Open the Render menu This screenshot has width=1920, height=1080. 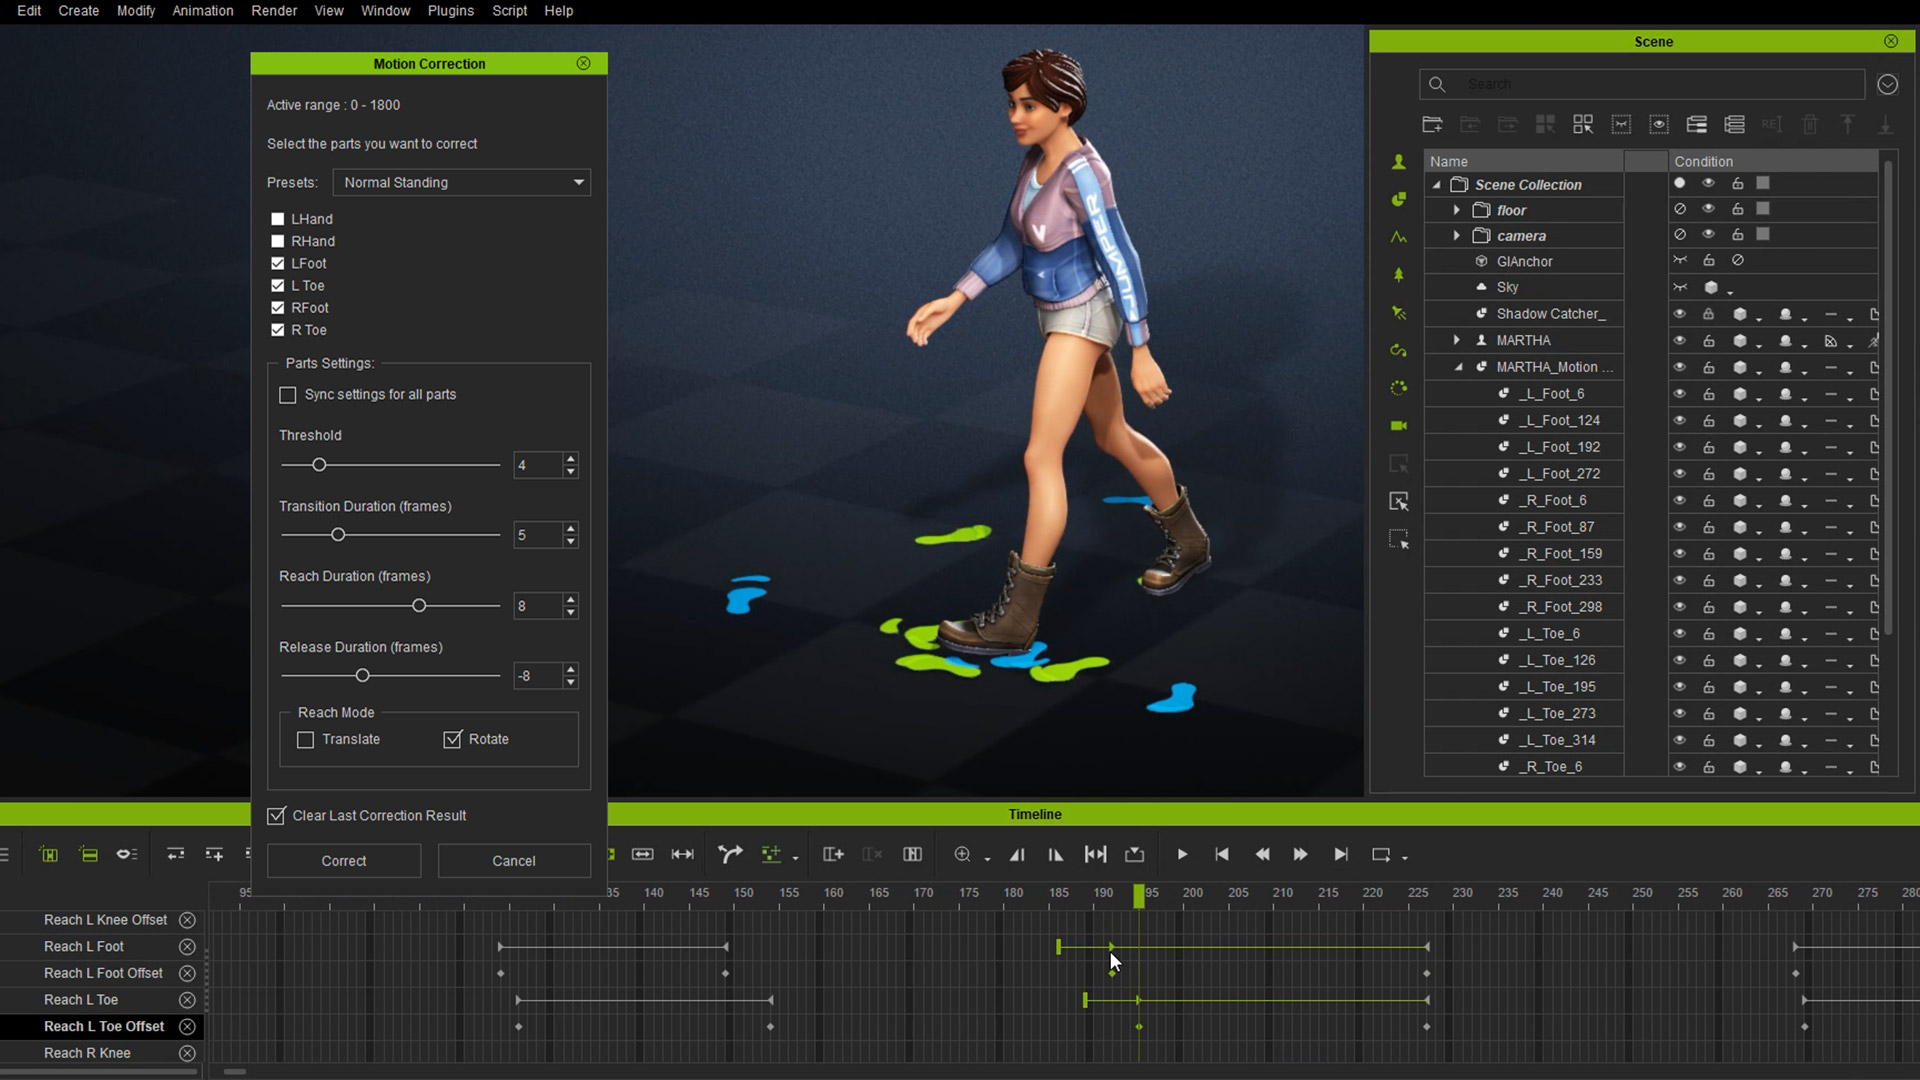click(274, 11)
